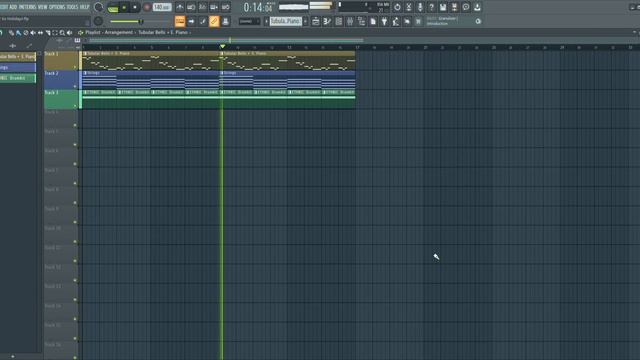This screenshot has width=640, height=360.
Task: Toggle wait for input to start
Action: 191,7
